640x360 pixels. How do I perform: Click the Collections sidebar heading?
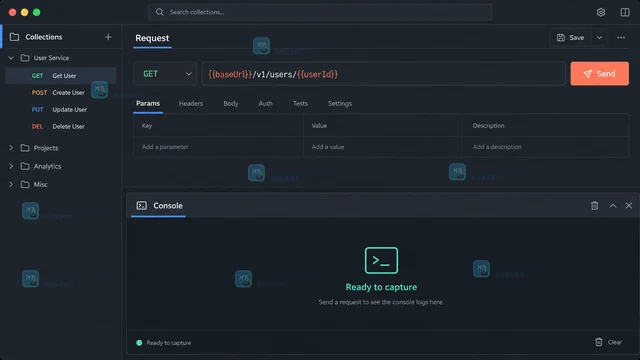click(x=44, y=37)
